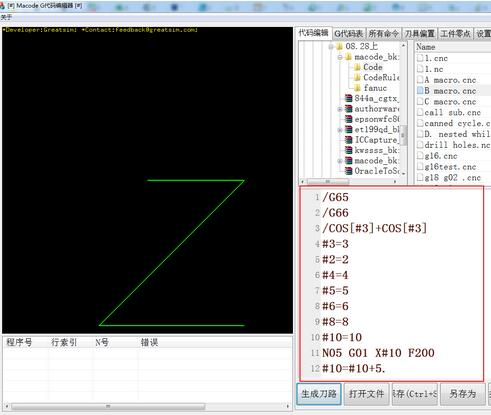Select the Code folder icon in tree
Screen dimensions: 491x415
pos(357,67)
